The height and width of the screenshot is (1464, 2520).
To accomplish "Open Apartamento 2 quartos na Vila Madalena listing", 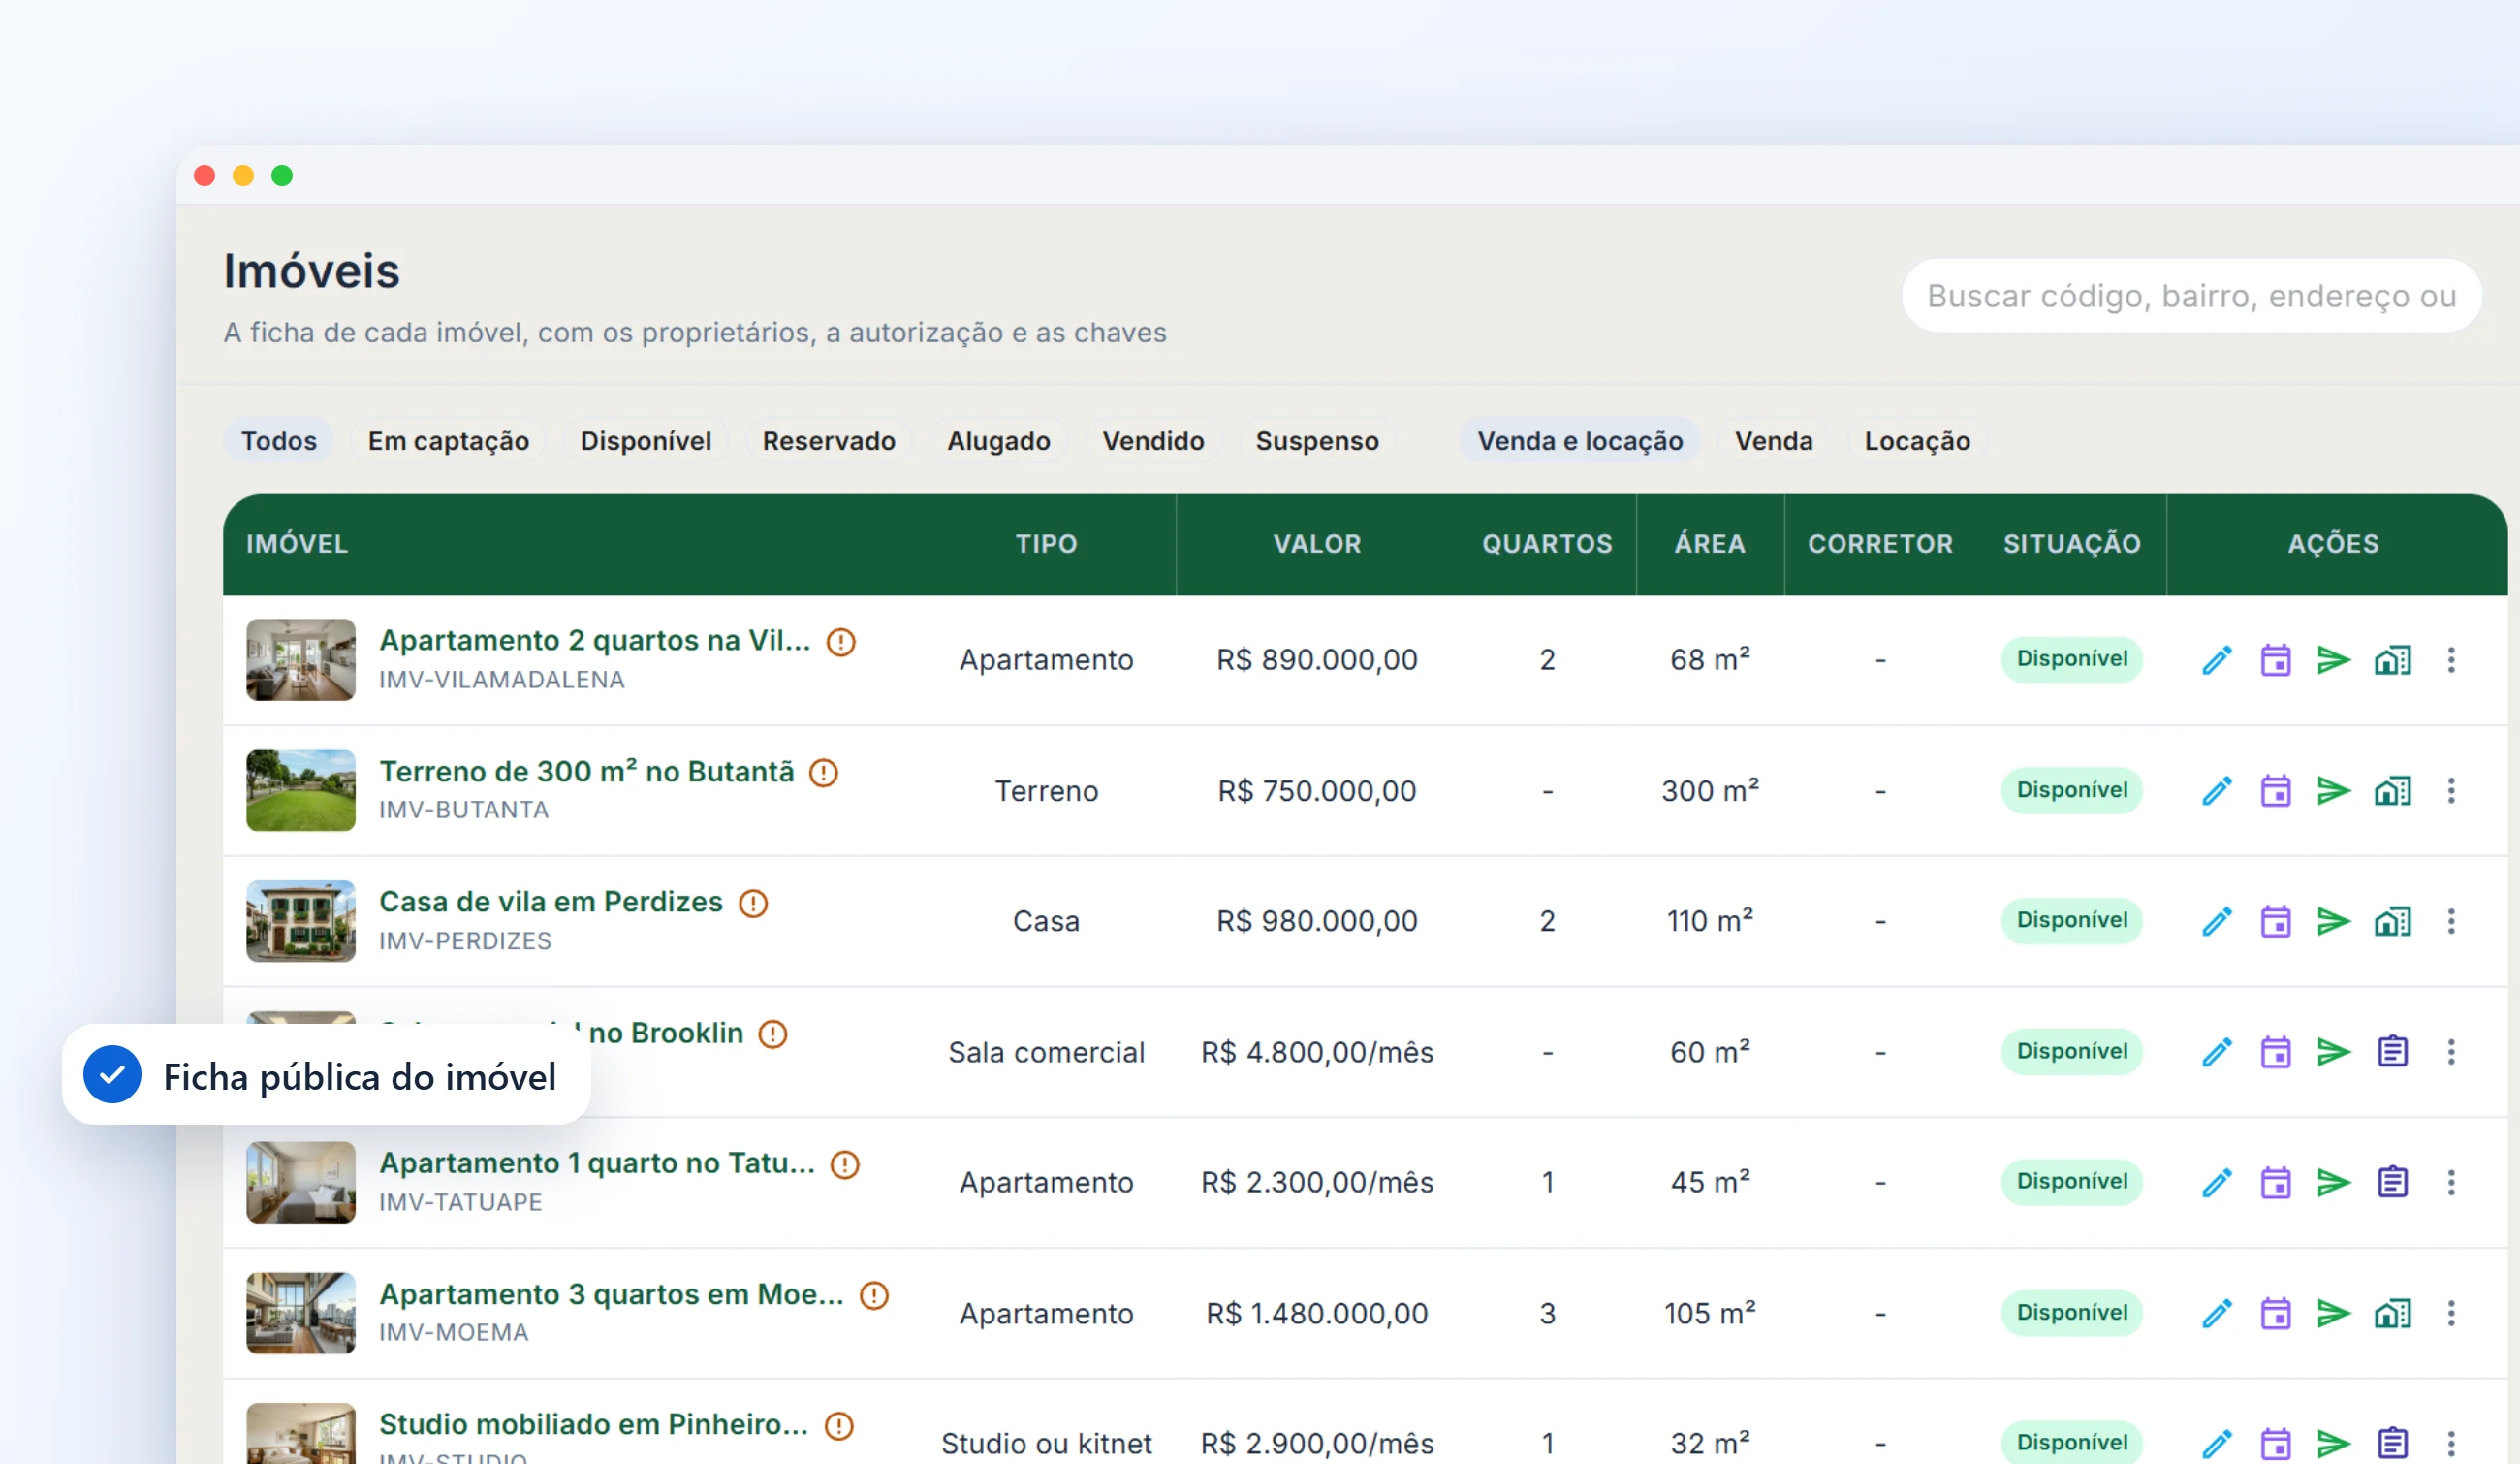I will 594,641.
